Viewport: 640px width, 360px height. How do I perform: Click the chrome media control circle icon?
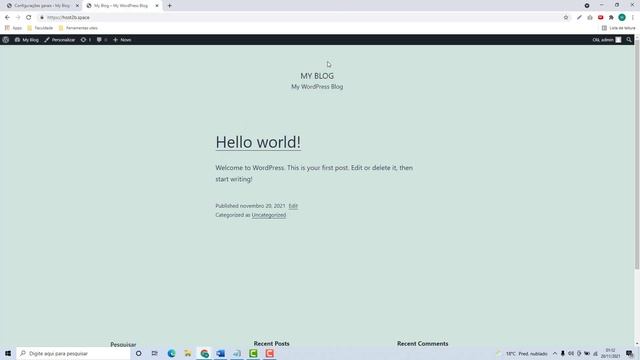(587, 6)
